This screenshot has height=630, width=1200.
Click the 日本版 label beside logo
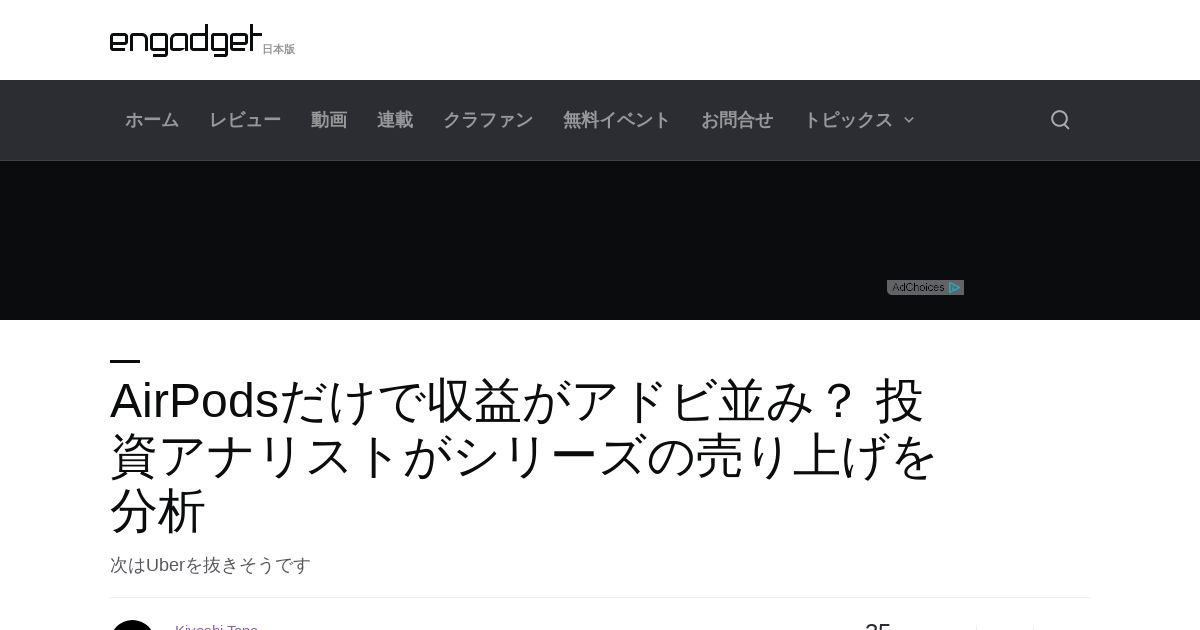point(279,49)
